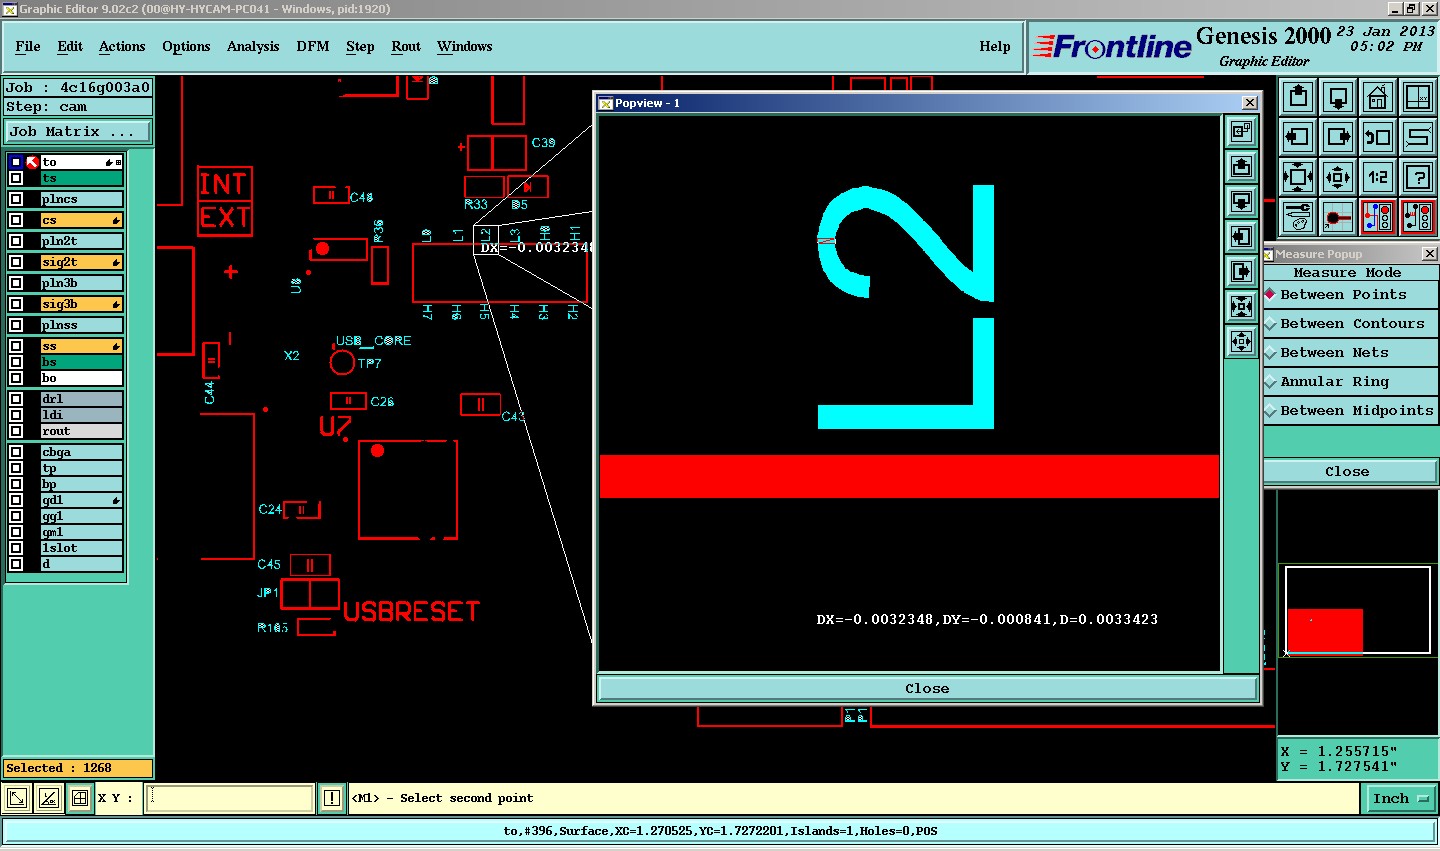This screenshot has height=851, width=1440.
Task: Click Close button in Measure Popup
Action: pyautogui.click(x=1350, y=472)
